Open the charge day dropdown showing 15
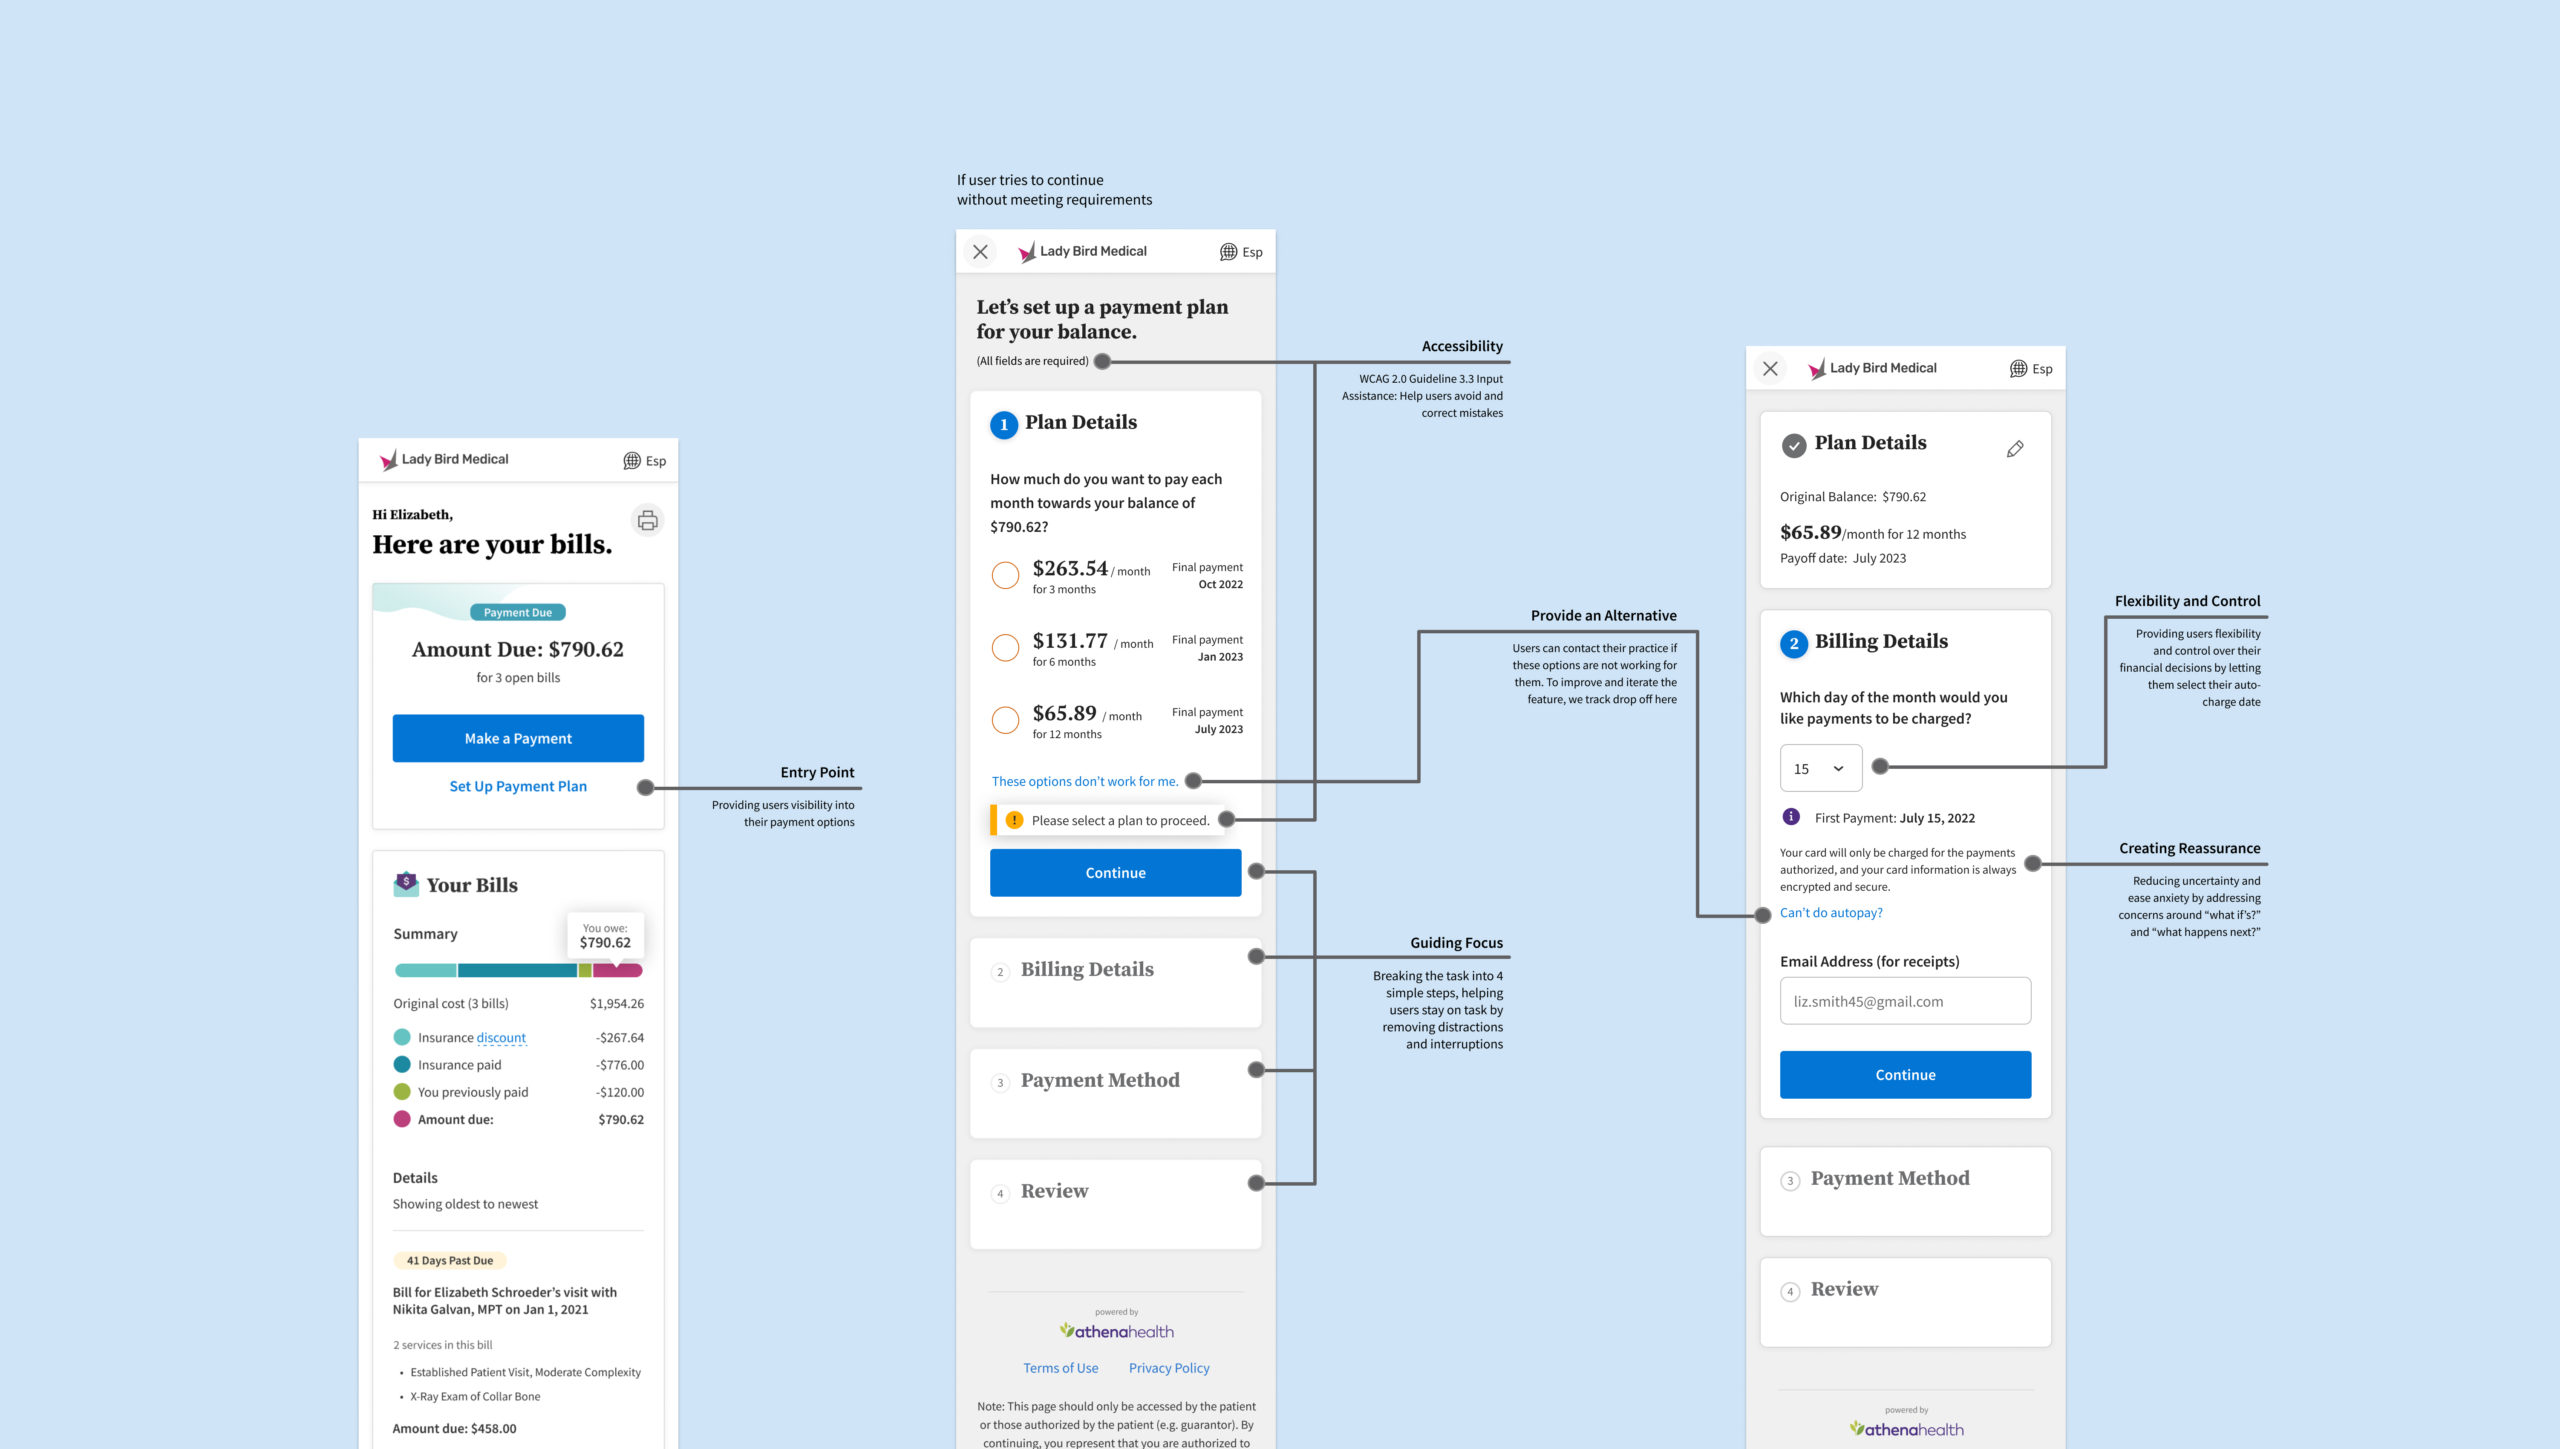The height and width of the screenshot is (1449, 2560). click(1816, 765)
